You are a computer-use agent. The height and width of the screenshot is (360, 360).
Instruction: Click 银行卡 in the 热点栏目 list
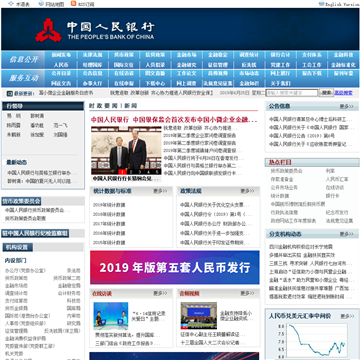coord(332,196)
